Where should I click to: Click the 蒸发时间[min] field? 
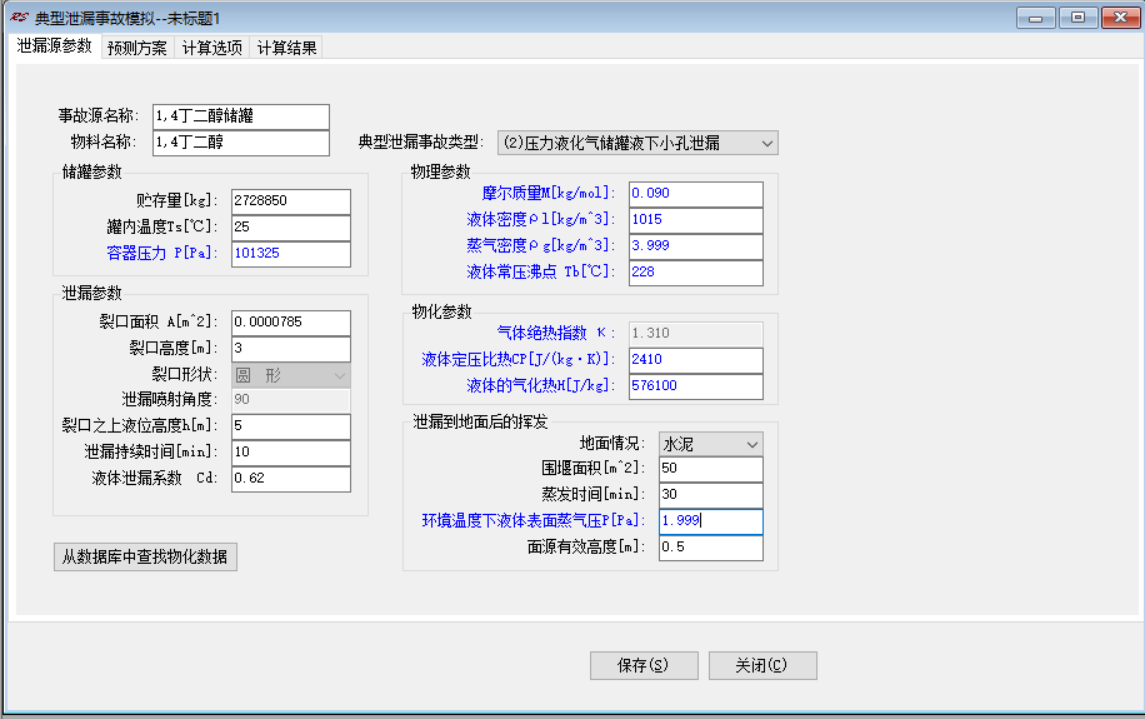[x=711, y=495]
